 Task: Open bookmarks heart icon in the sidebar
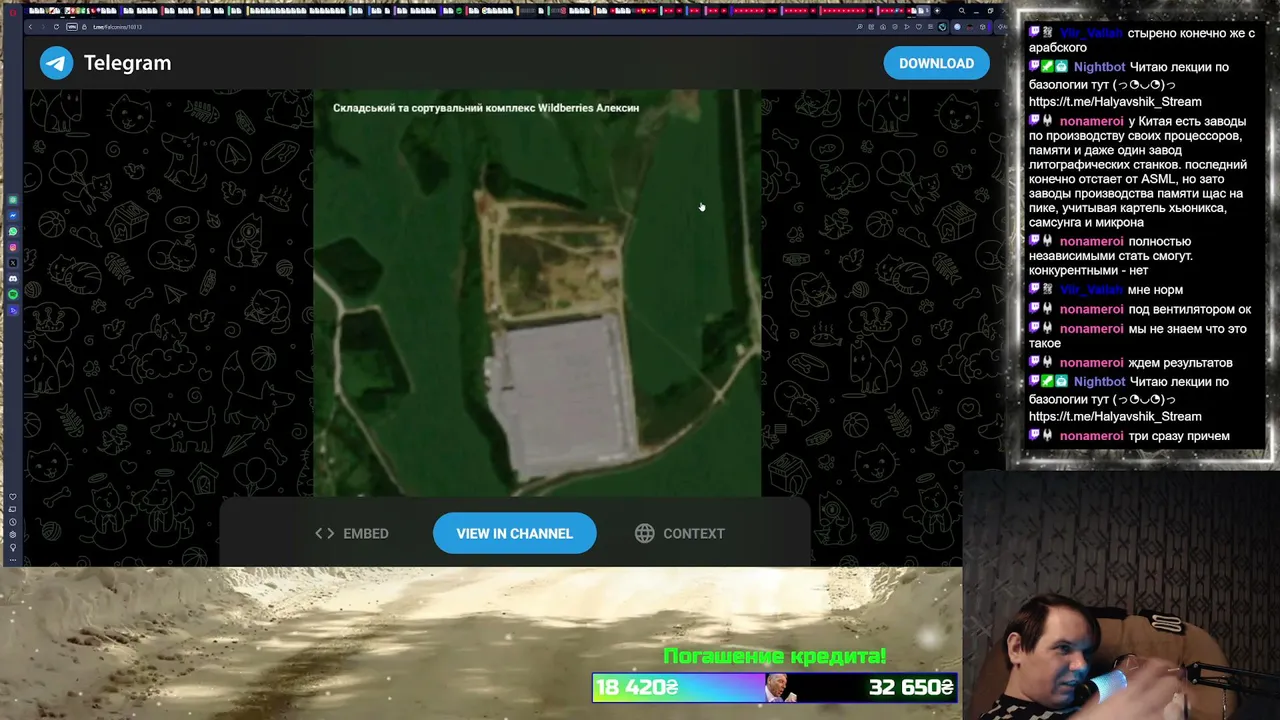(13, 497)
